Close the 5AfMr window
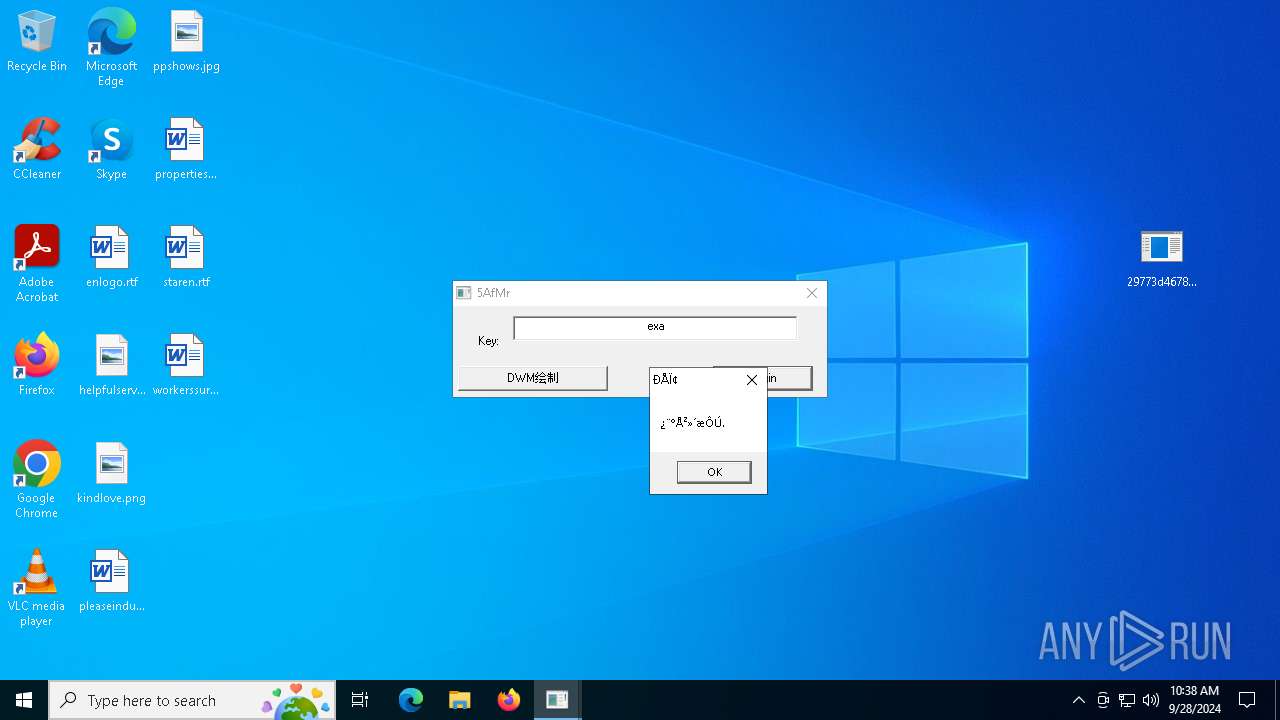Viewport: 1280px width, 720px height. 812,293
